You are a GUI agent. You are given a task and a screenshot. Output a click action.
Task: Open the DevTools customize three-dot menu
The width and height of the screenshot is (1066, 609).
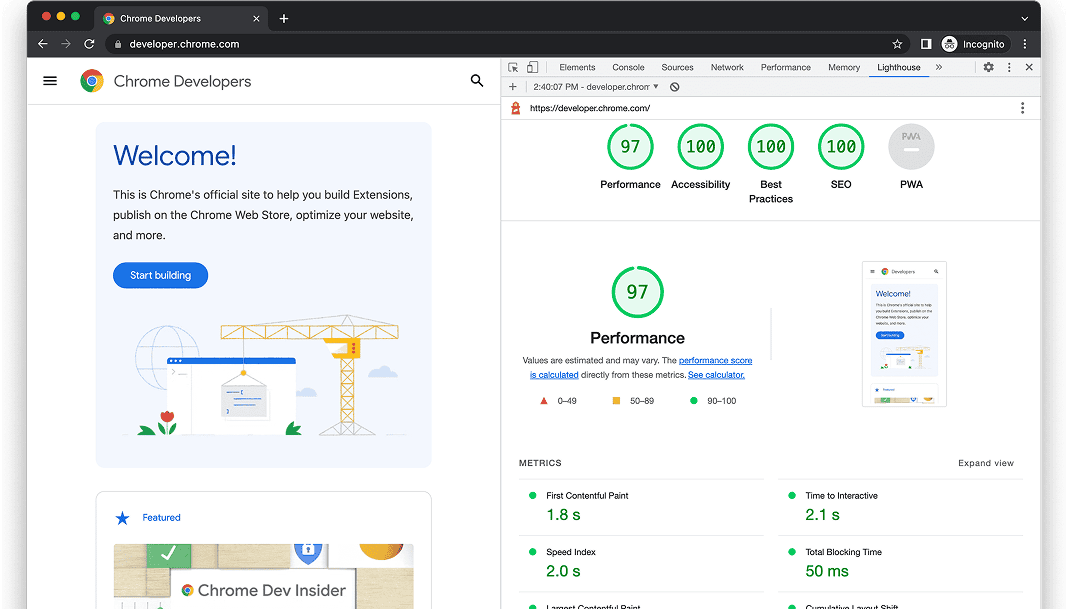tap(1009, 67)
